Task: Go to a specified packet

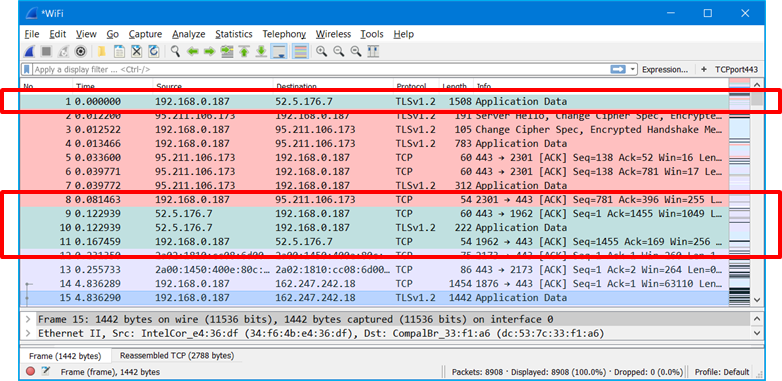Action: pyautogui.click(x=227, y=51)
